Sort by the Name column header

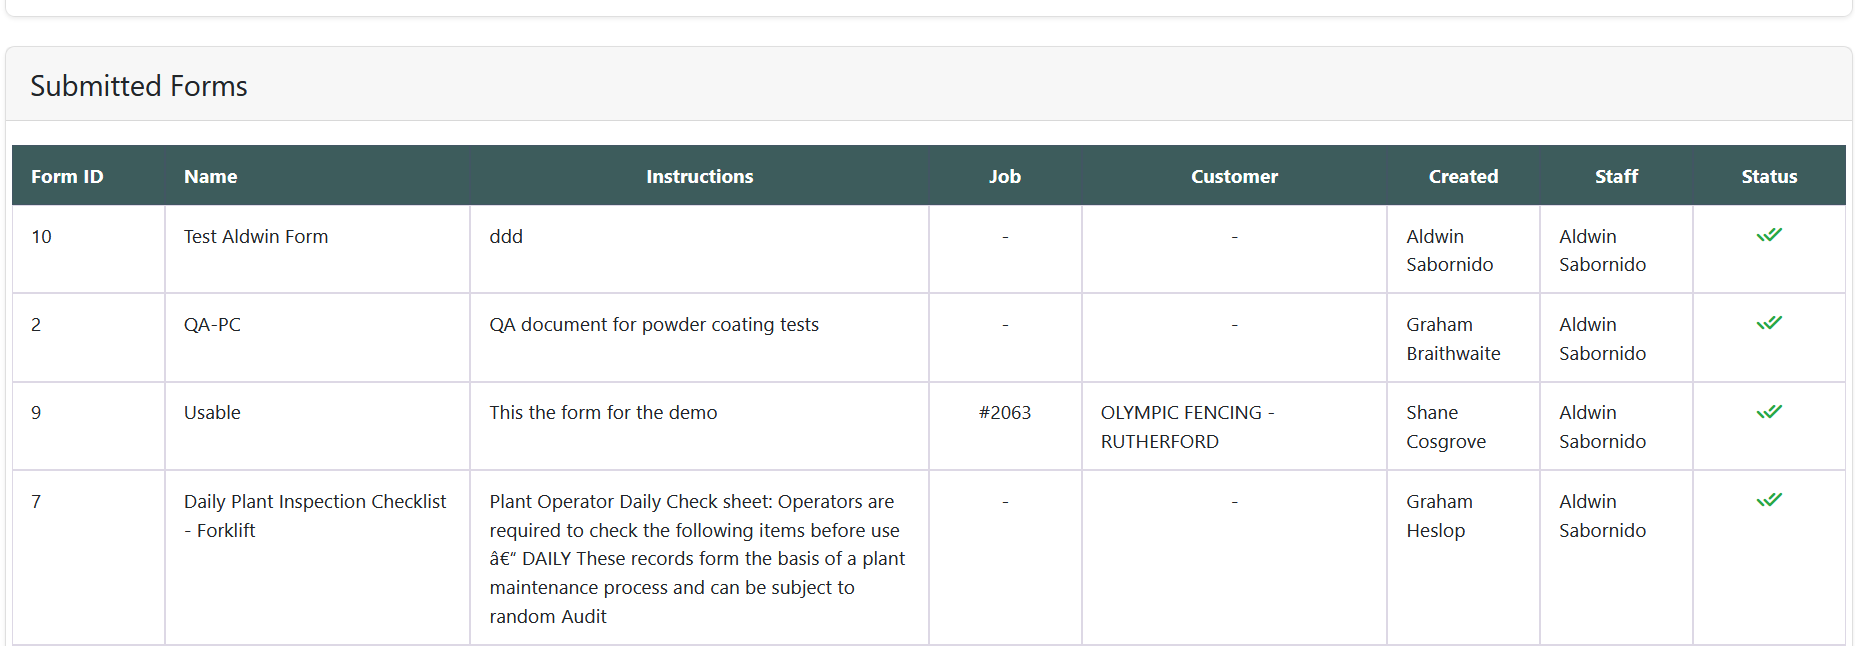tap(210, 177)
